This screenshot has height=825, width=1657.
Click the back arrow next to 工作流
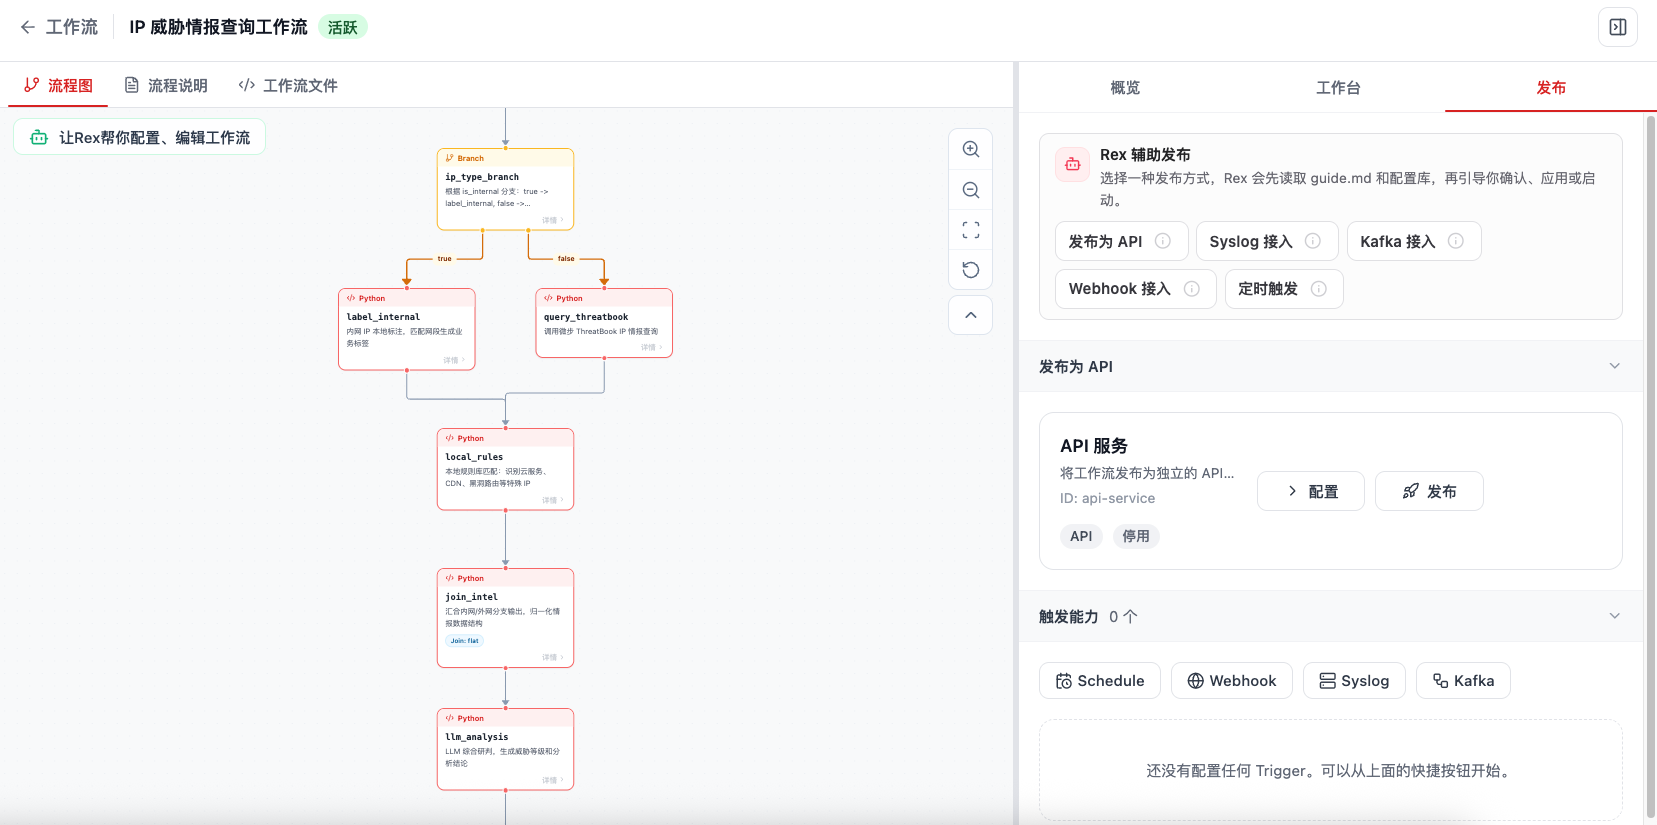(x=28, y=27)
